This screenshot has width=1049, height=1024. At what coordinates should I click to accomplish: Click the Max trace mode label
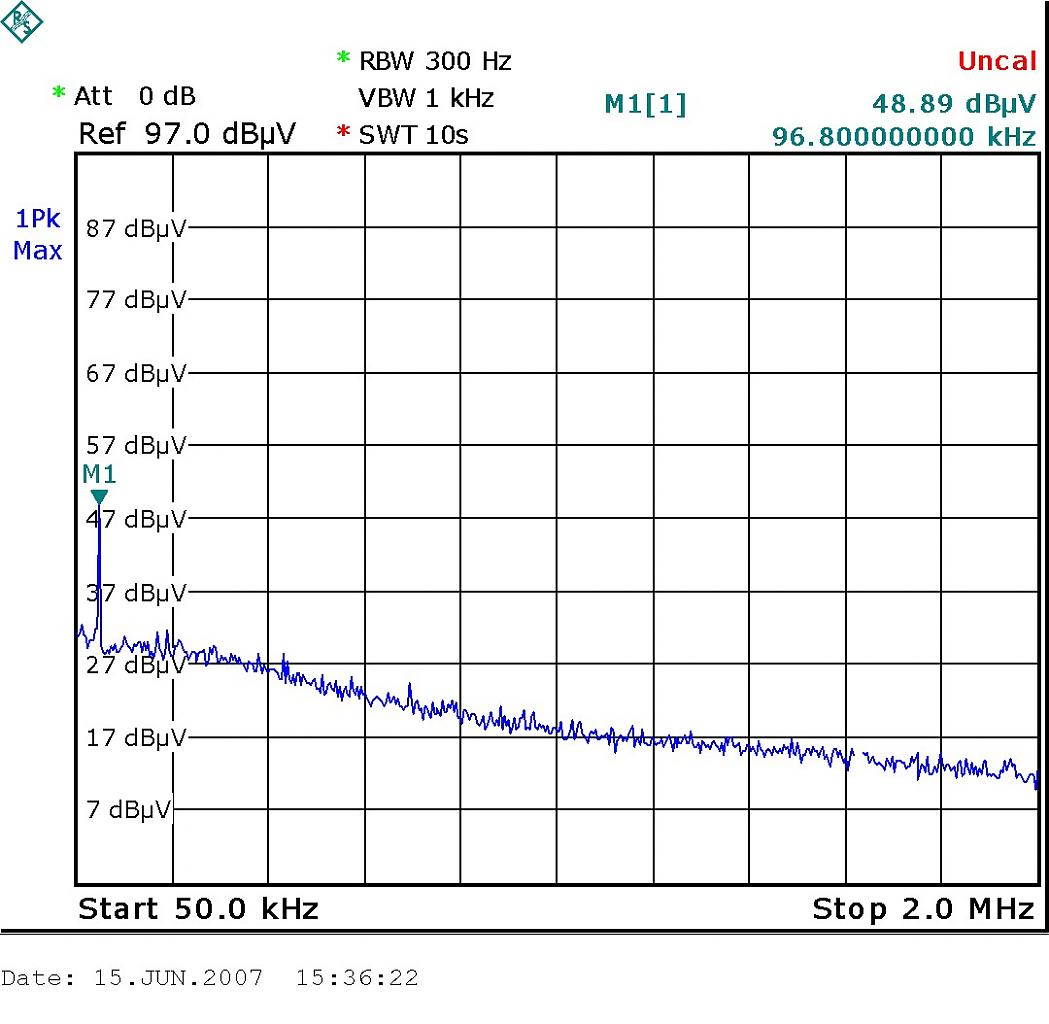click(x=37, y=251)
